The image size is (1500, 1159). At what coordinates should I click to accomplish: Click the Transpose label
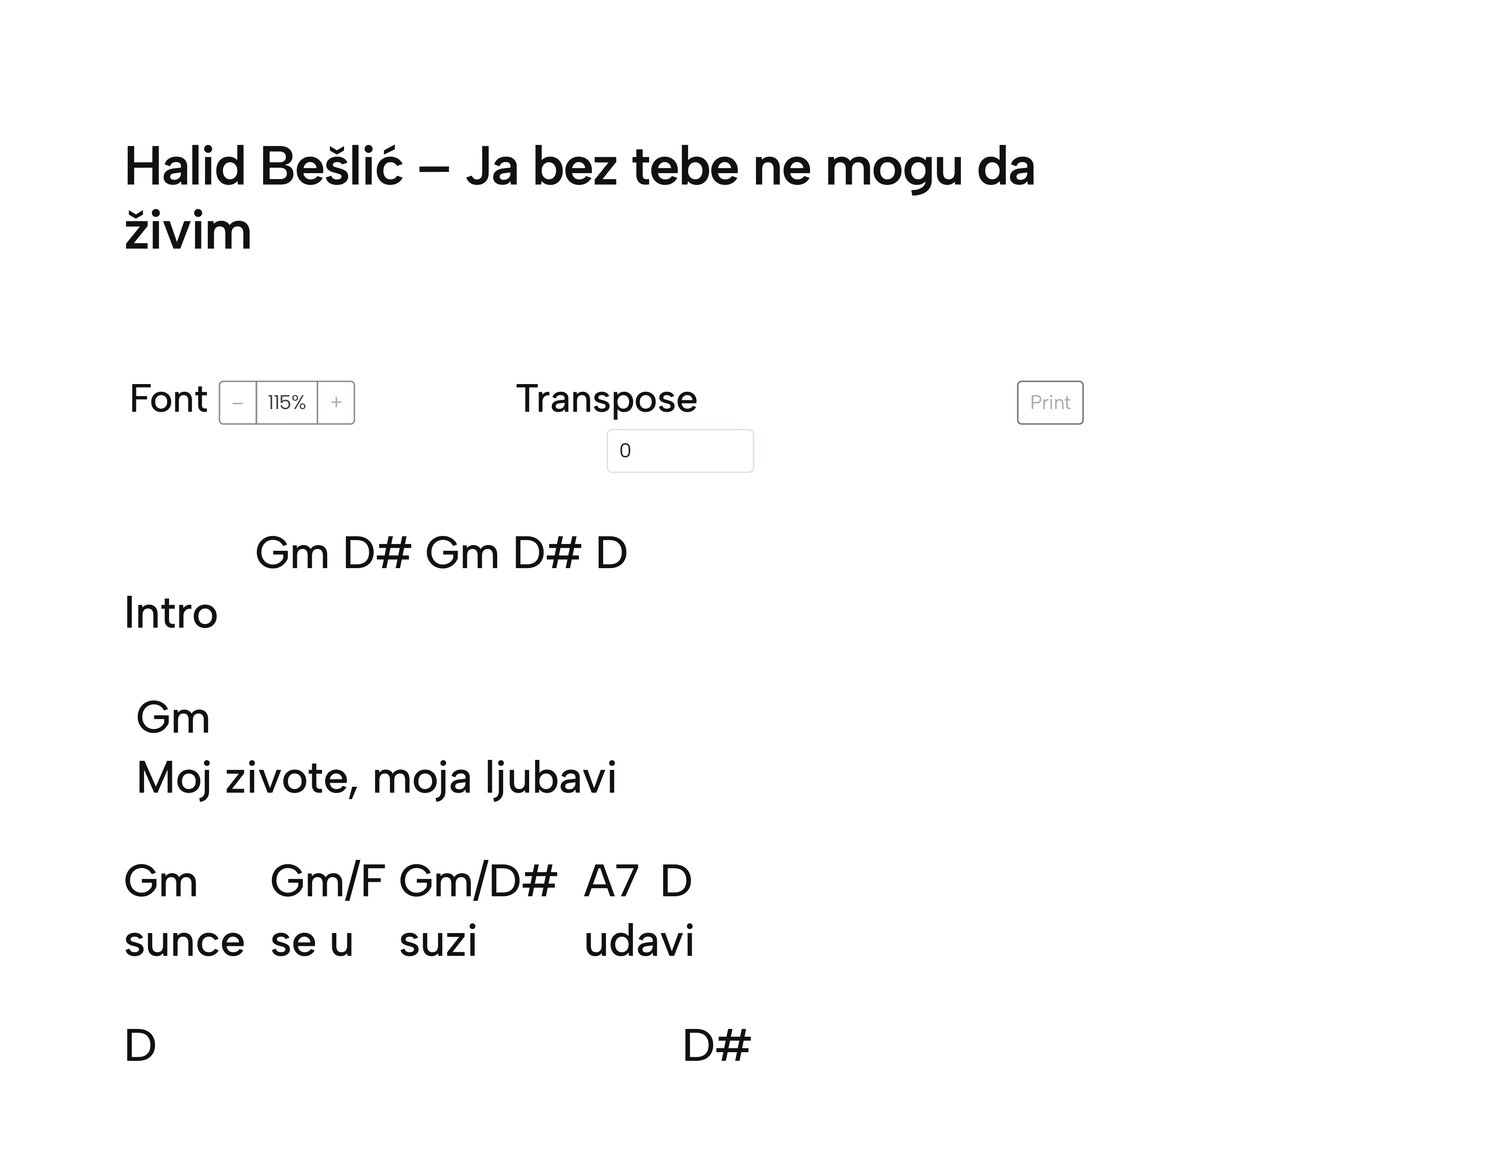tap(606, 399)
